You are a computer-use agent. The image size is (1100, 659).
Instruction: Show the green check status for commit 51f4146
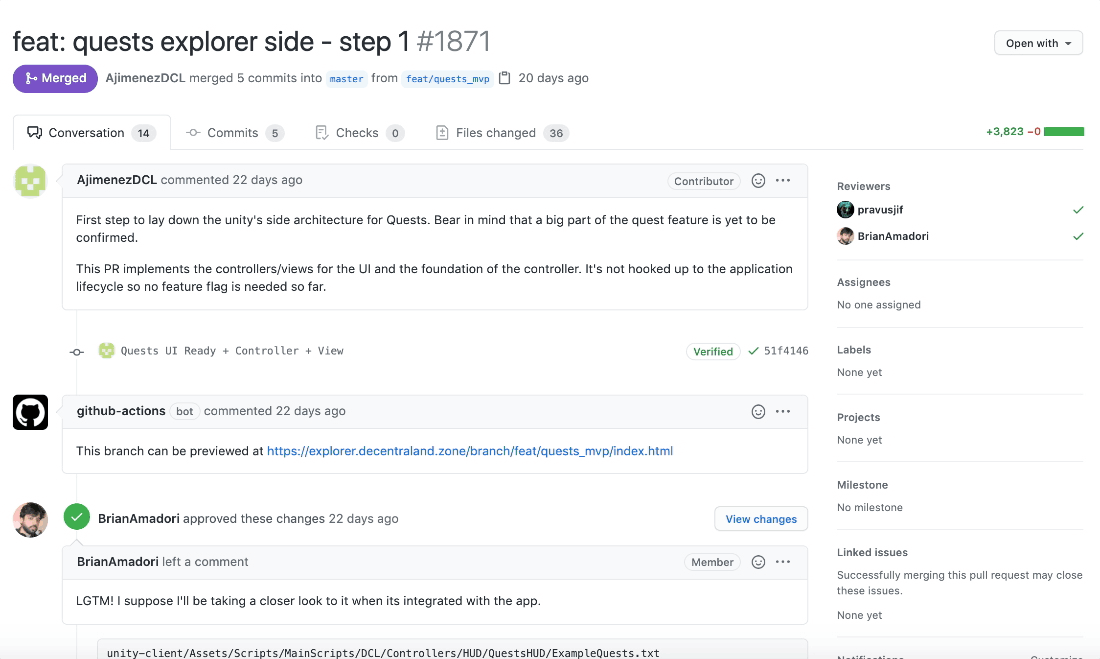click(753, 351)
